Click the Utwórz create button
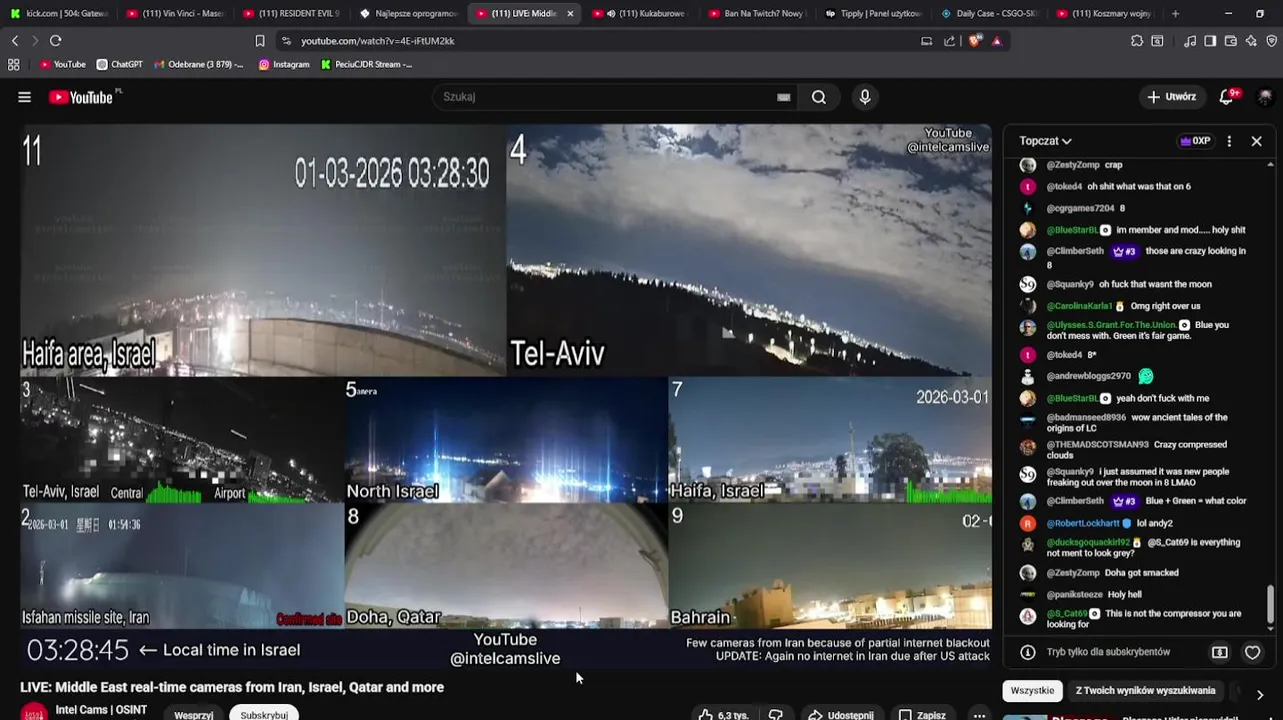 pos(1172,97)
